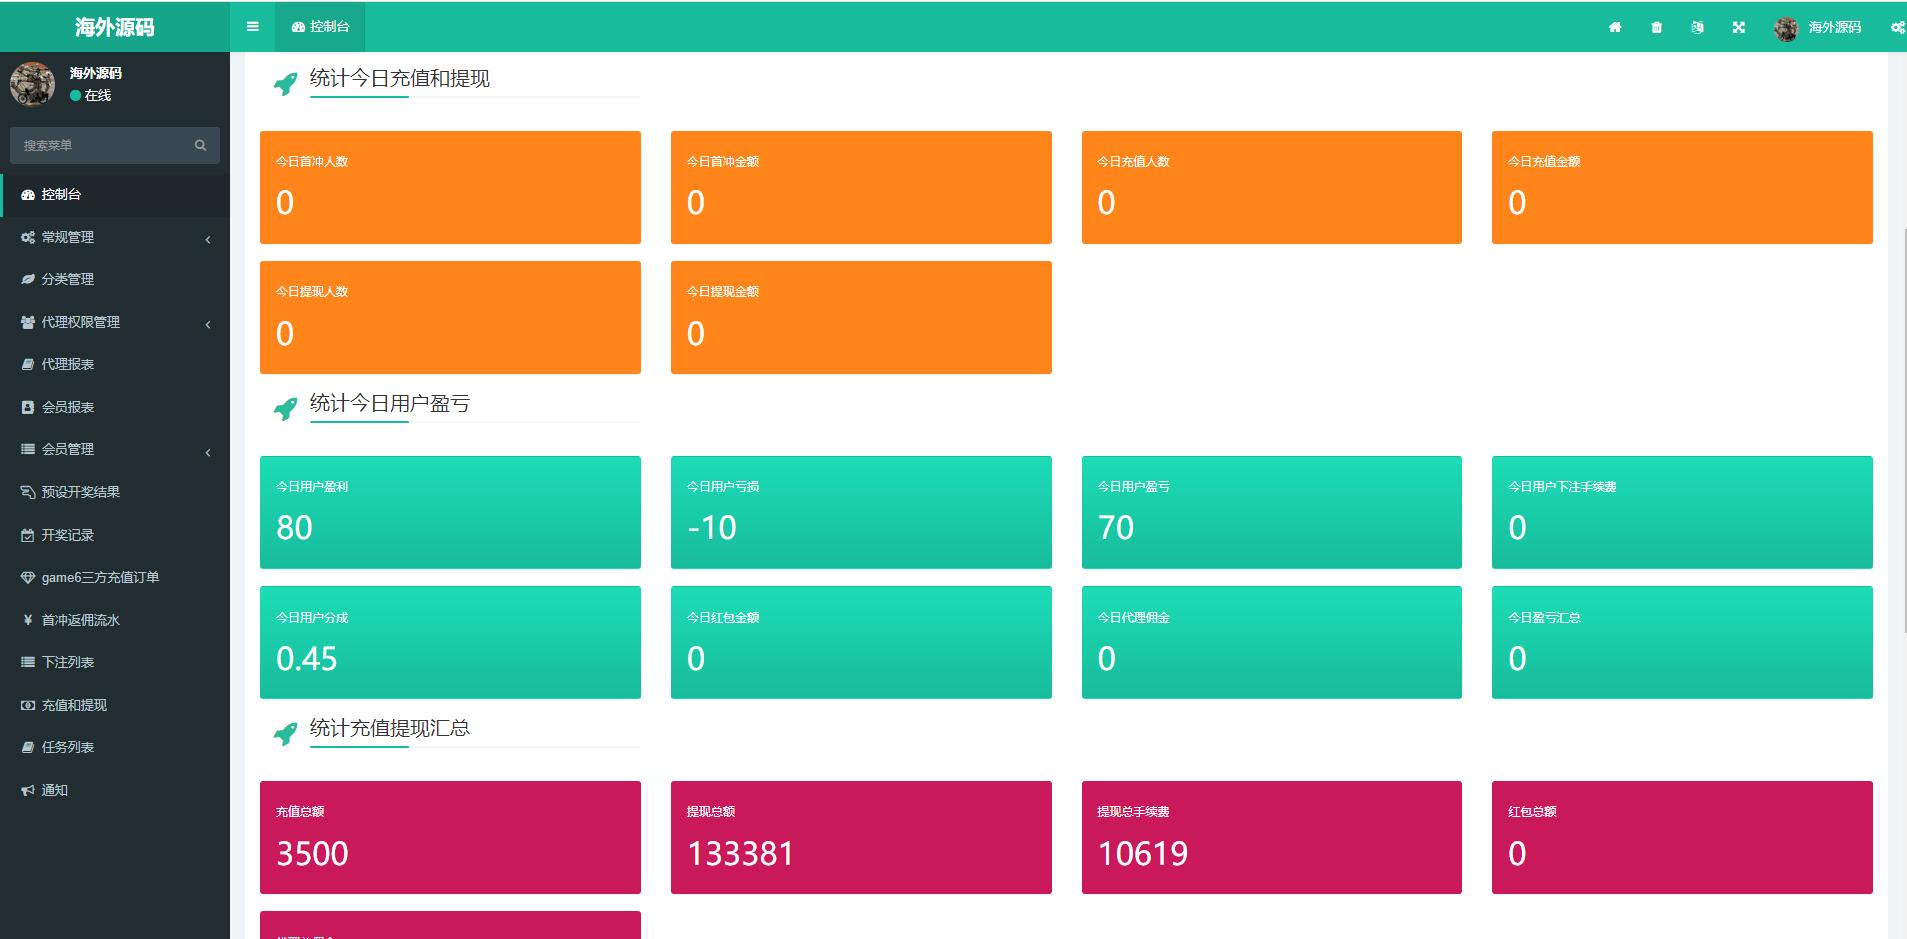Click the 通知 megaphone menu item
The height and width of the screenshot is (939, 1907).
point(54,790)
